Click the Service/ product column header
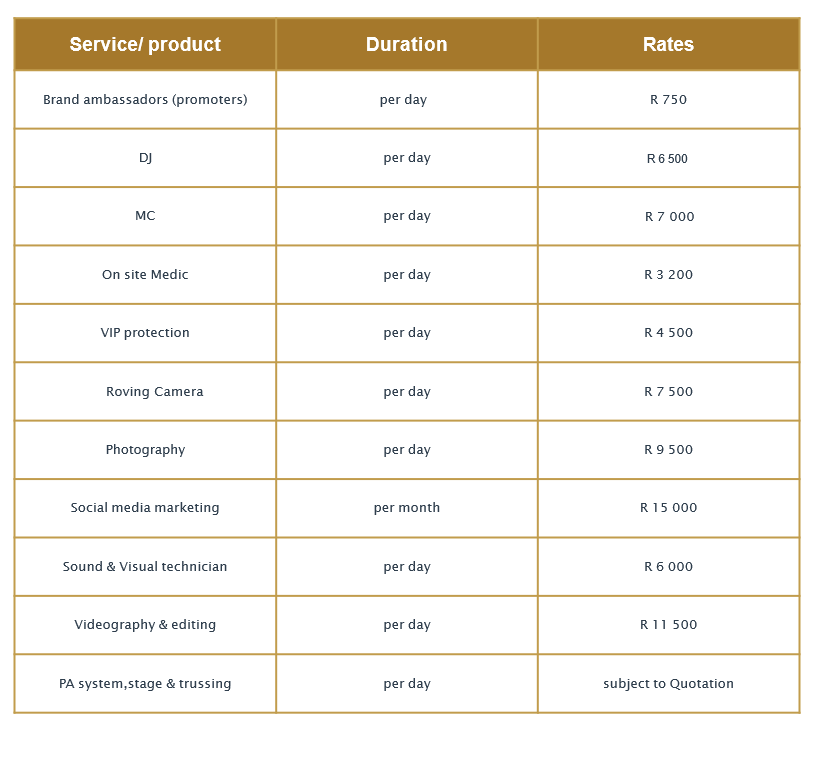This screenshot has width=814, height=768. tap(145, 44)
